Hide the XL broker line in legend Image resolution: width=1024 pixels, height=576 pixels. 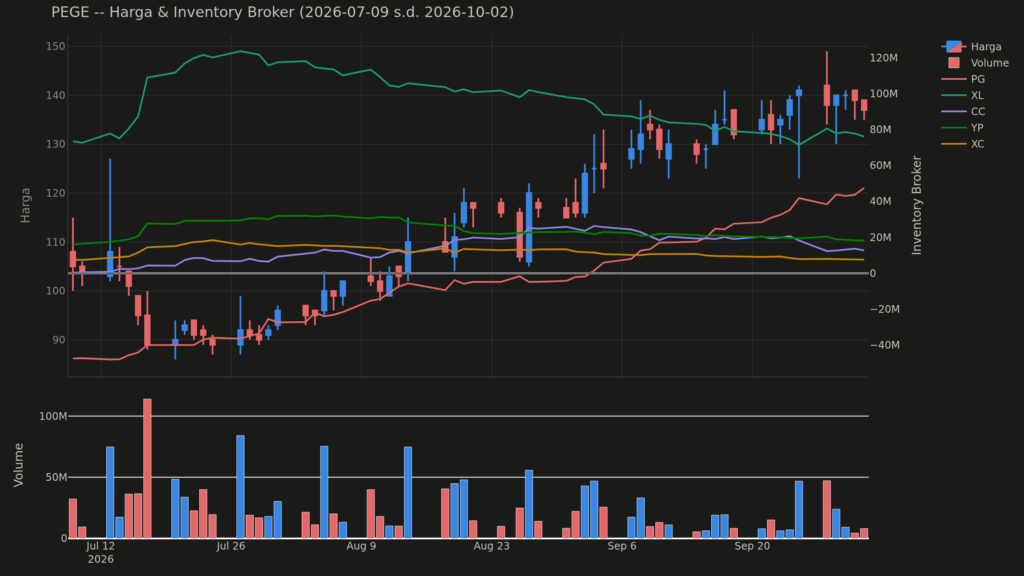[x=963, y=95]
